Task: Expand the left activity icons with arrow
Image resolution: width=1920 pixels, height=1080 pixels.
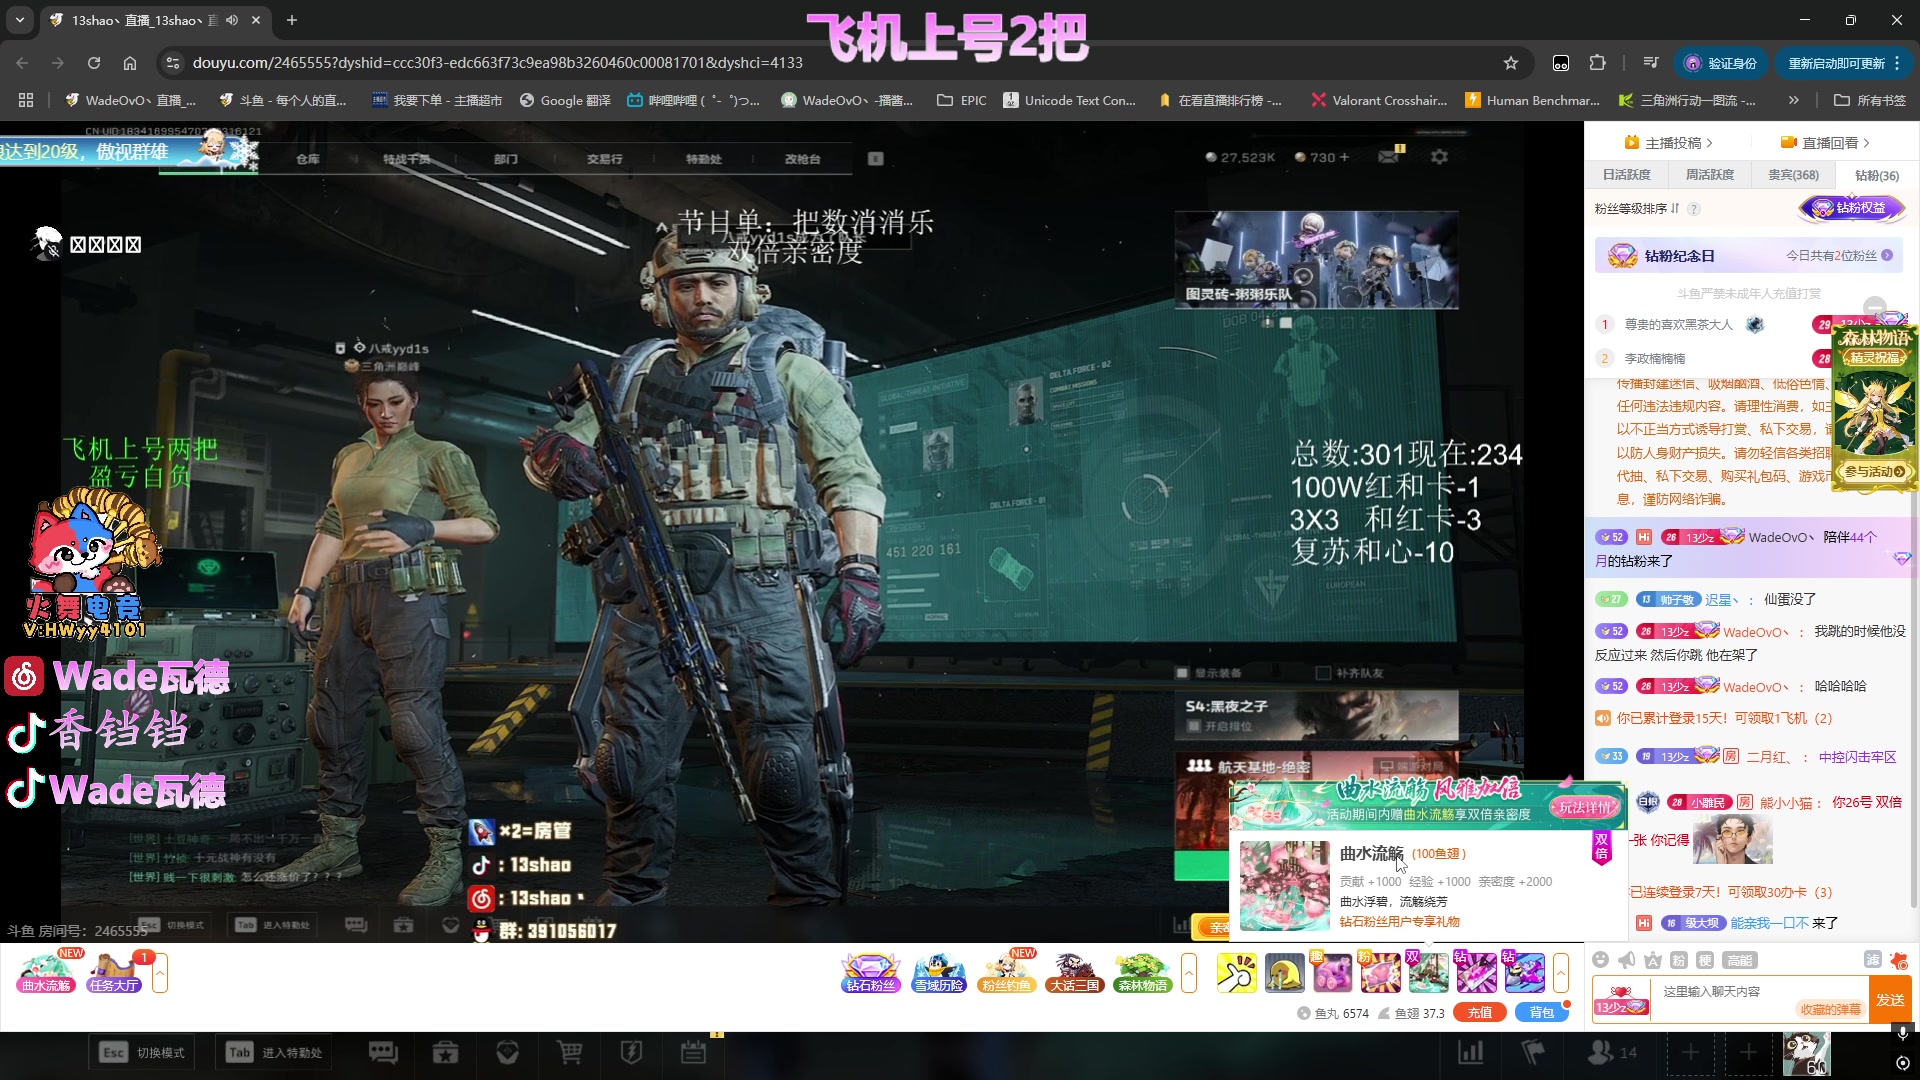Action: point(160,972)
